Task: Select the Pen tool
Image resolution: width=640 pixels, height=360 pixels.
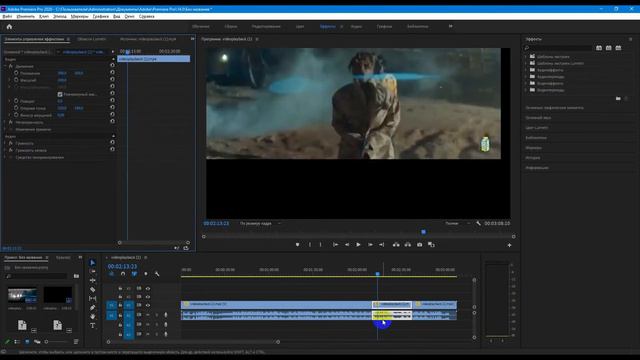Action: [93, 307]
